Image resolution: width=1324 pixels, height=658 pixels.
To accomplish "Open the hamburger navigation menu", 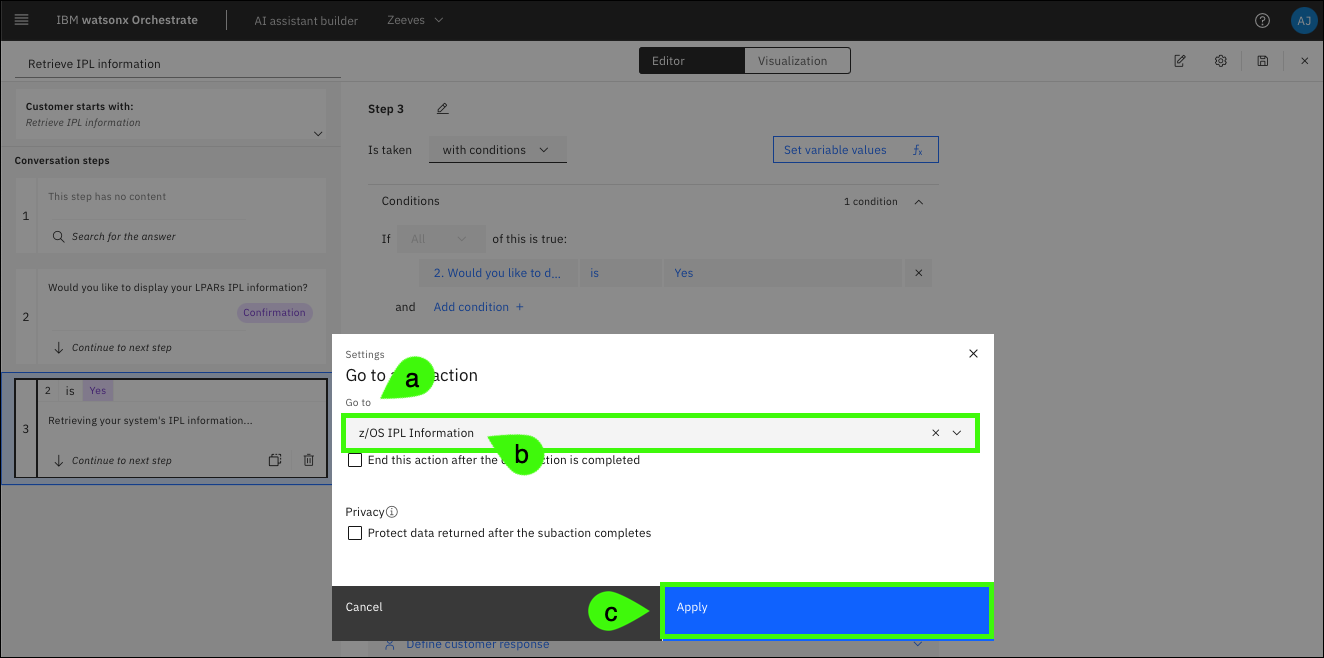I will (22, 20).
